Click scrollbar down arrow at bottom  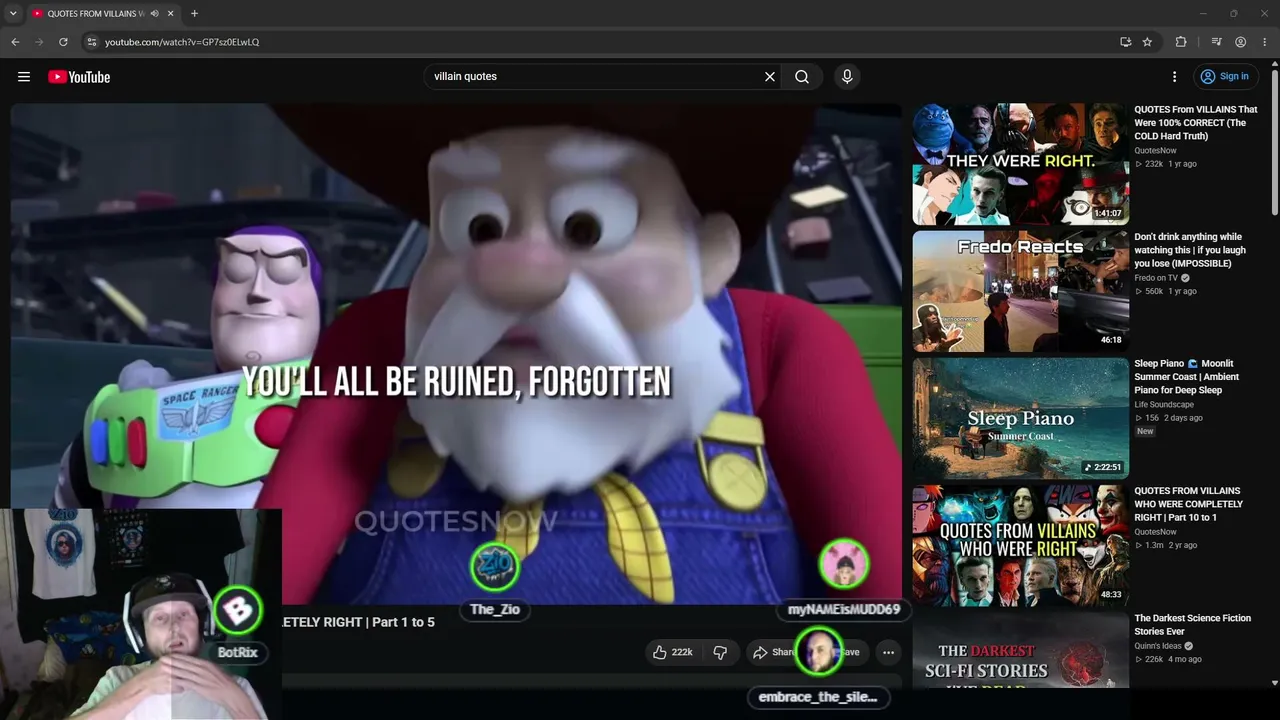tap(1274, 683)
